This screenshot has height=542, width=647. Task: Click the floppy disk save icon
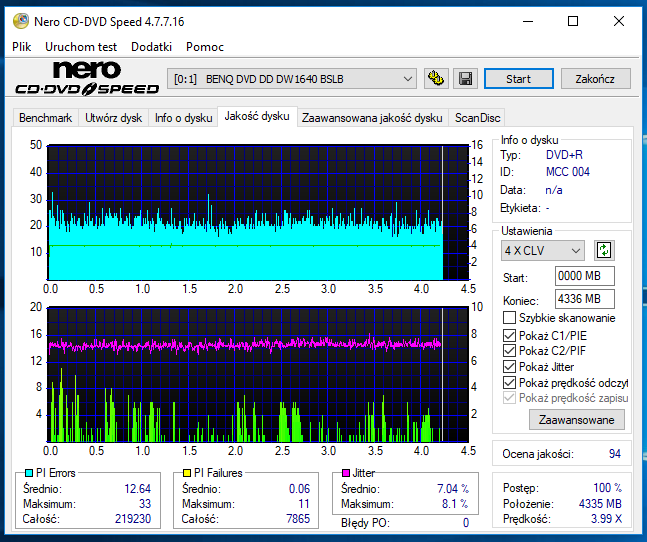point(465,78)
